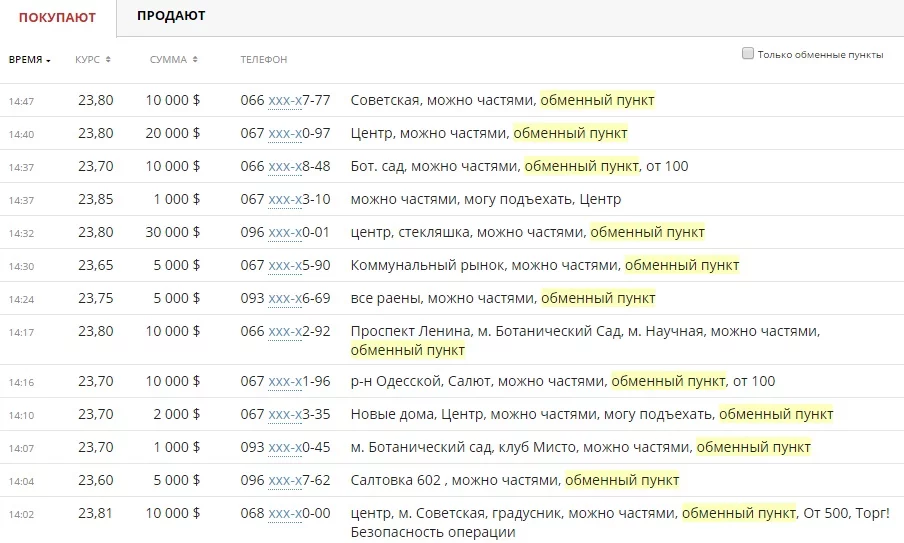Show full phone 066 xxx-x8-48
The image size is (904, 543).
(x=284, y=166)
